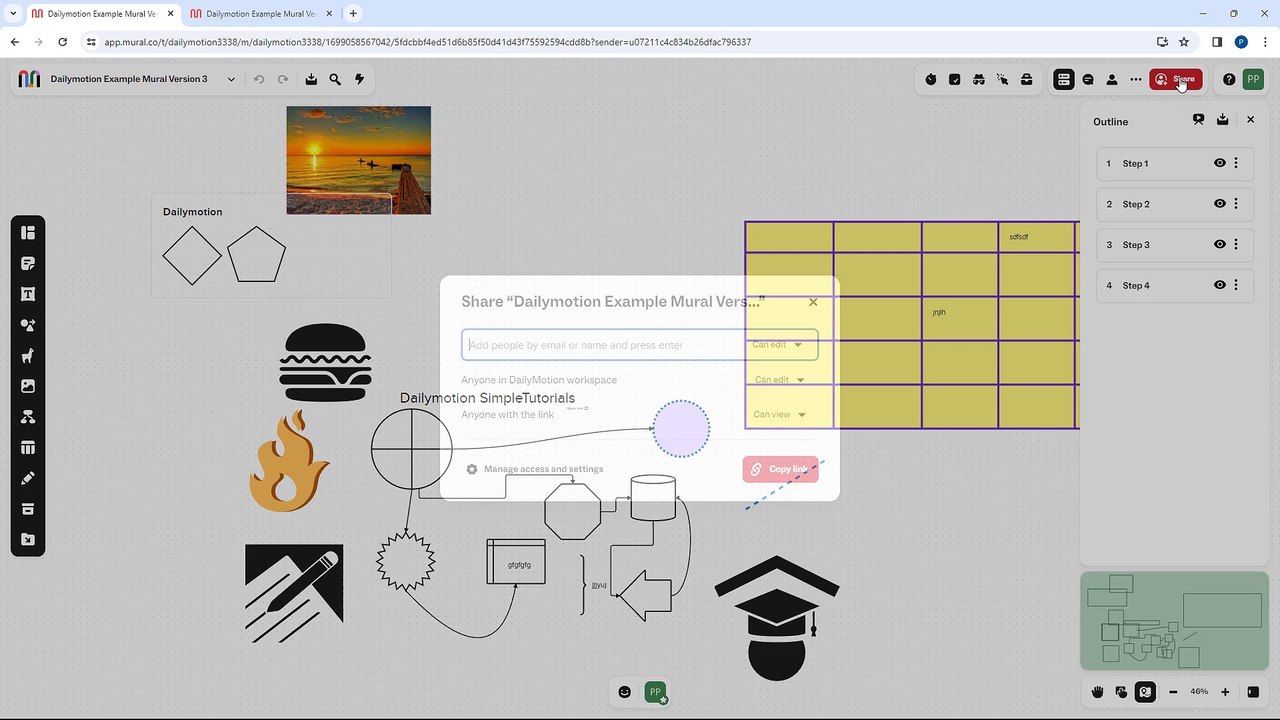Click the Mural logo home icon
The height and width of the screenshot is (720, 1280).
point(30,79)
